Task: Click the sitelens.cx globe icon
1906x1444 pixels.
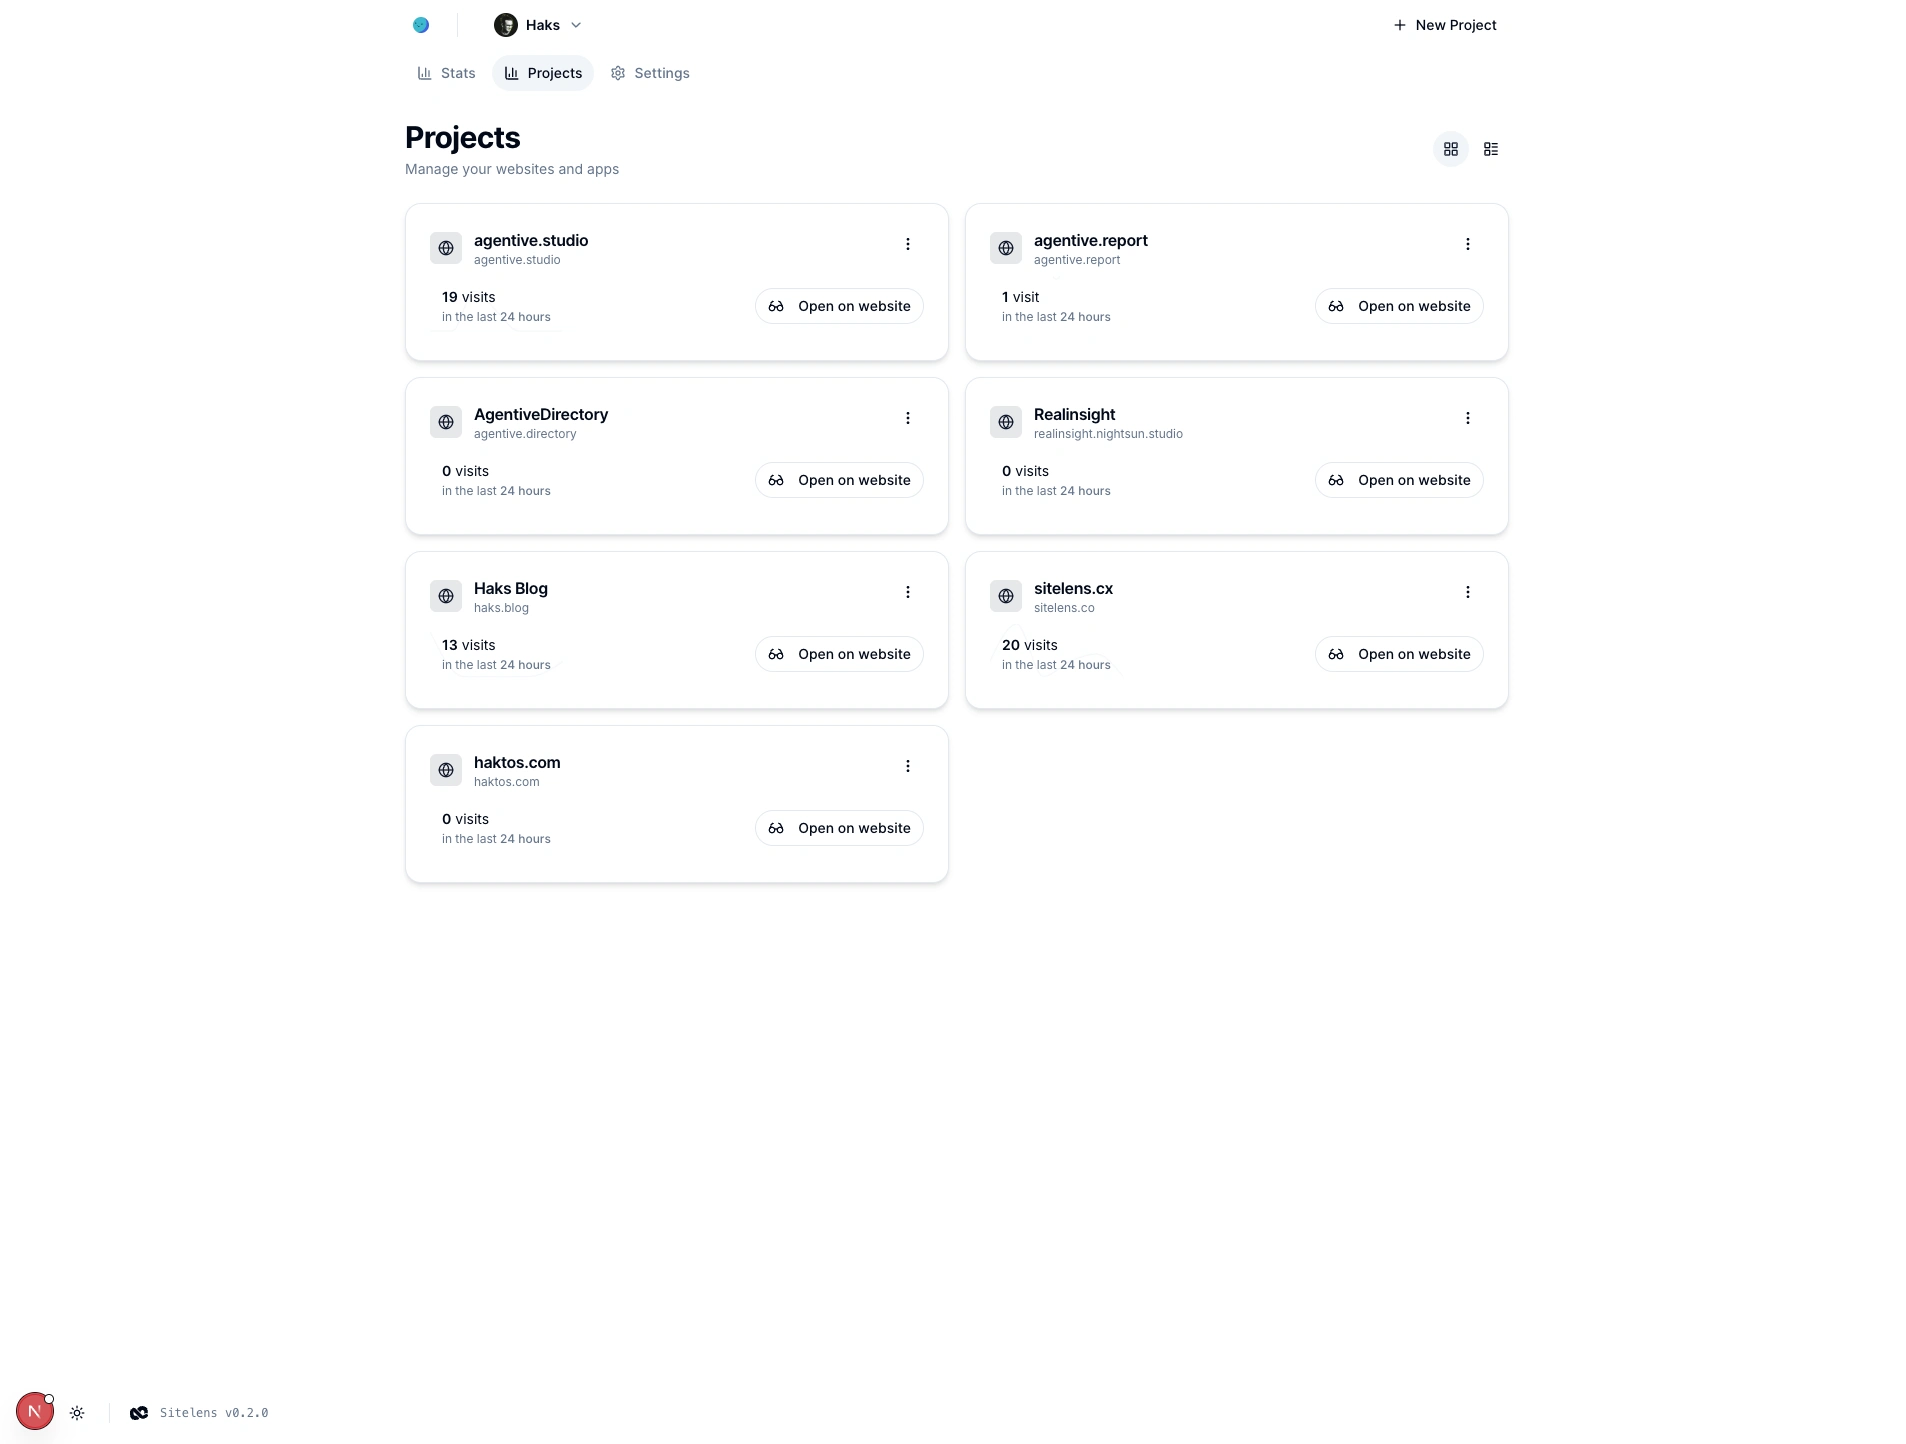Action: coord(1005,596)
